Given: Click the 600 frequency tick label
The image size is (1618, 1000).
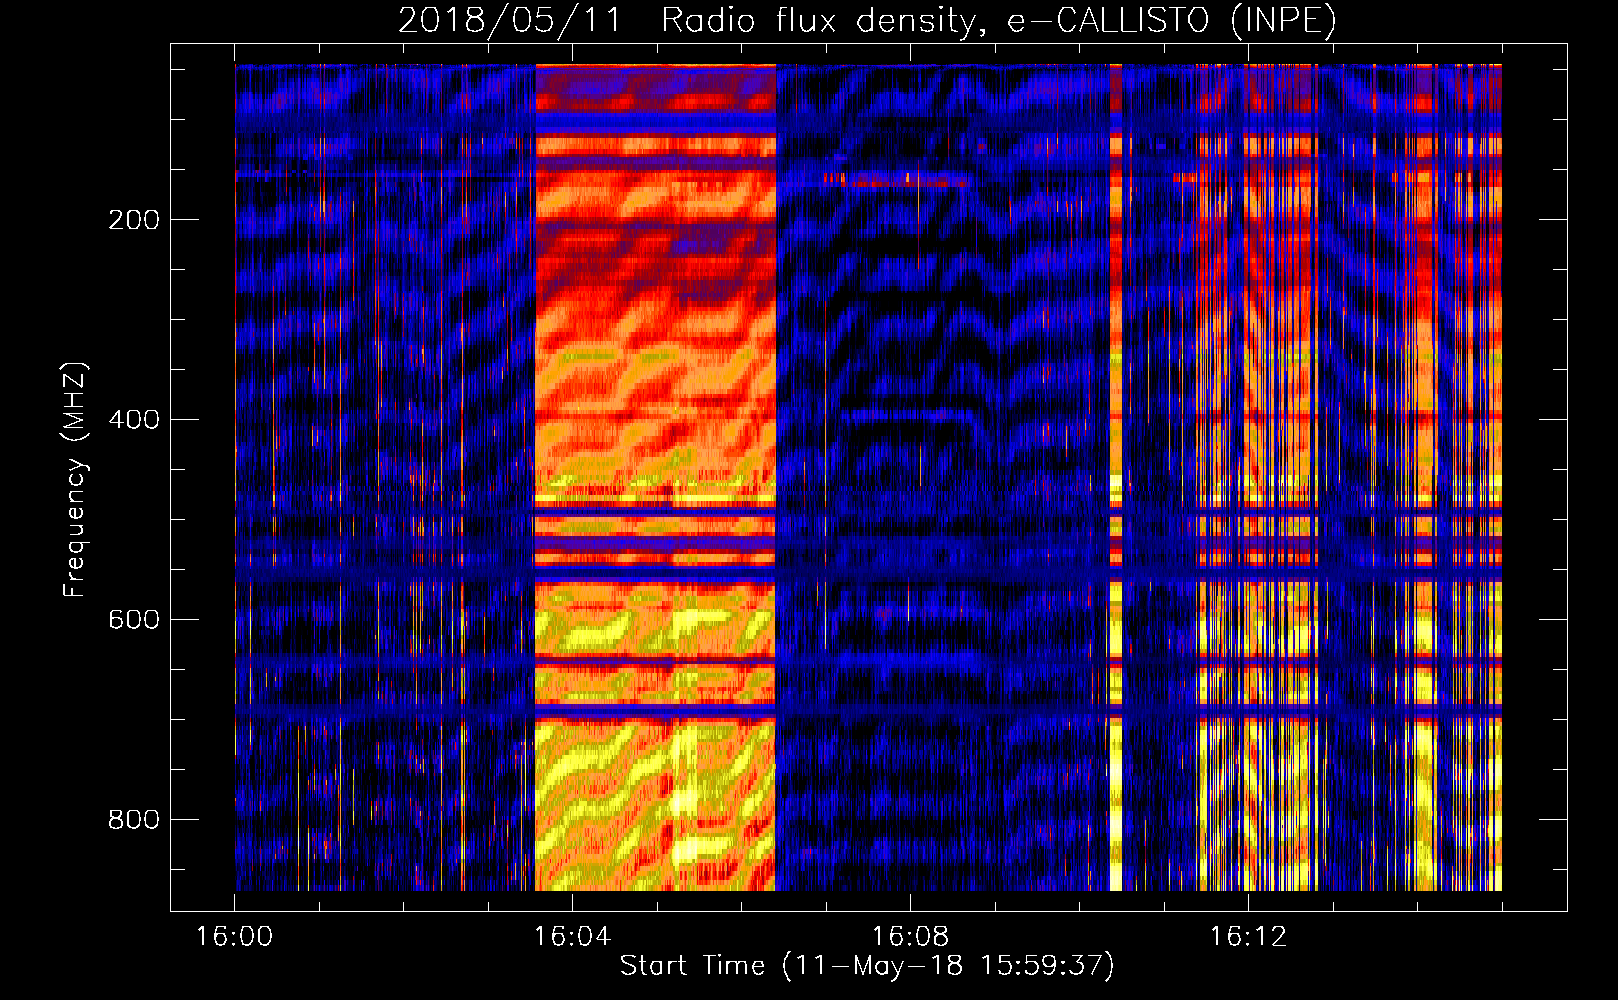Looking at the screenshot, I should [134, 620].
